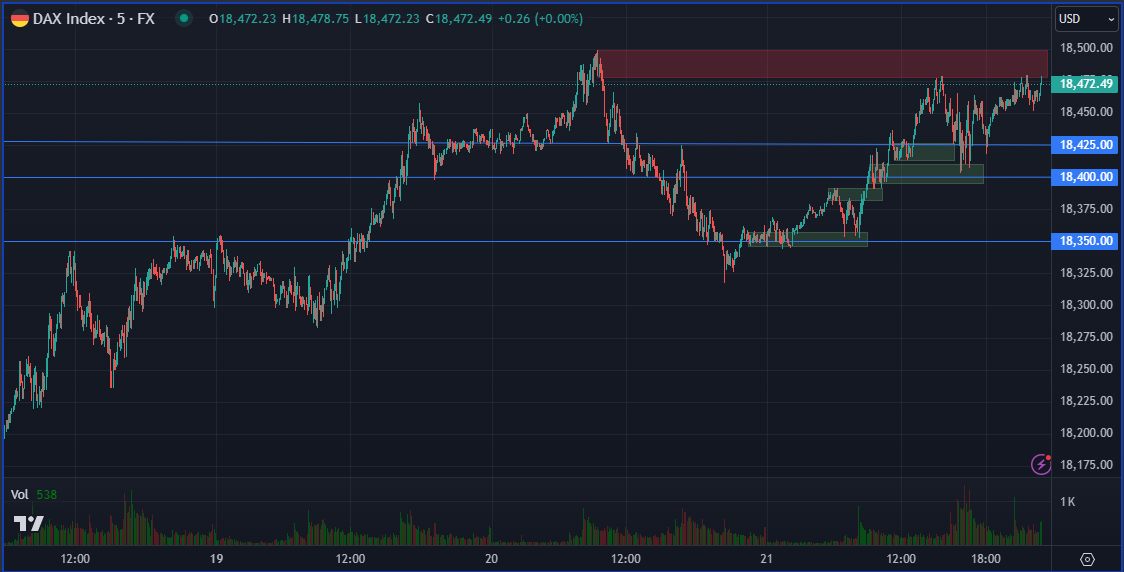Click the date label 19 on time axis
This screenshot has height=572, width=1124.
(x=216, y=558)
